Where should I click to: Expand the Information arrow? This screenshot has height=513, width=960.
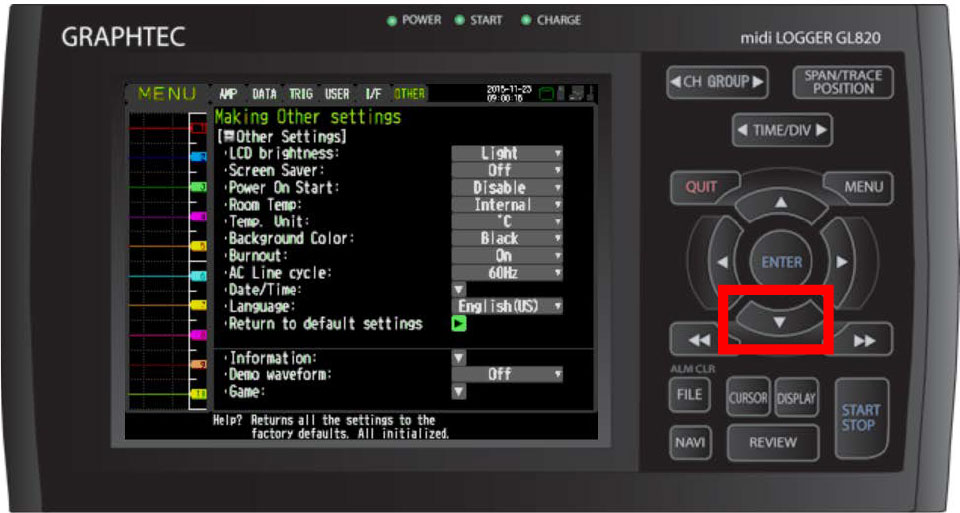click(x=459, y=358)
